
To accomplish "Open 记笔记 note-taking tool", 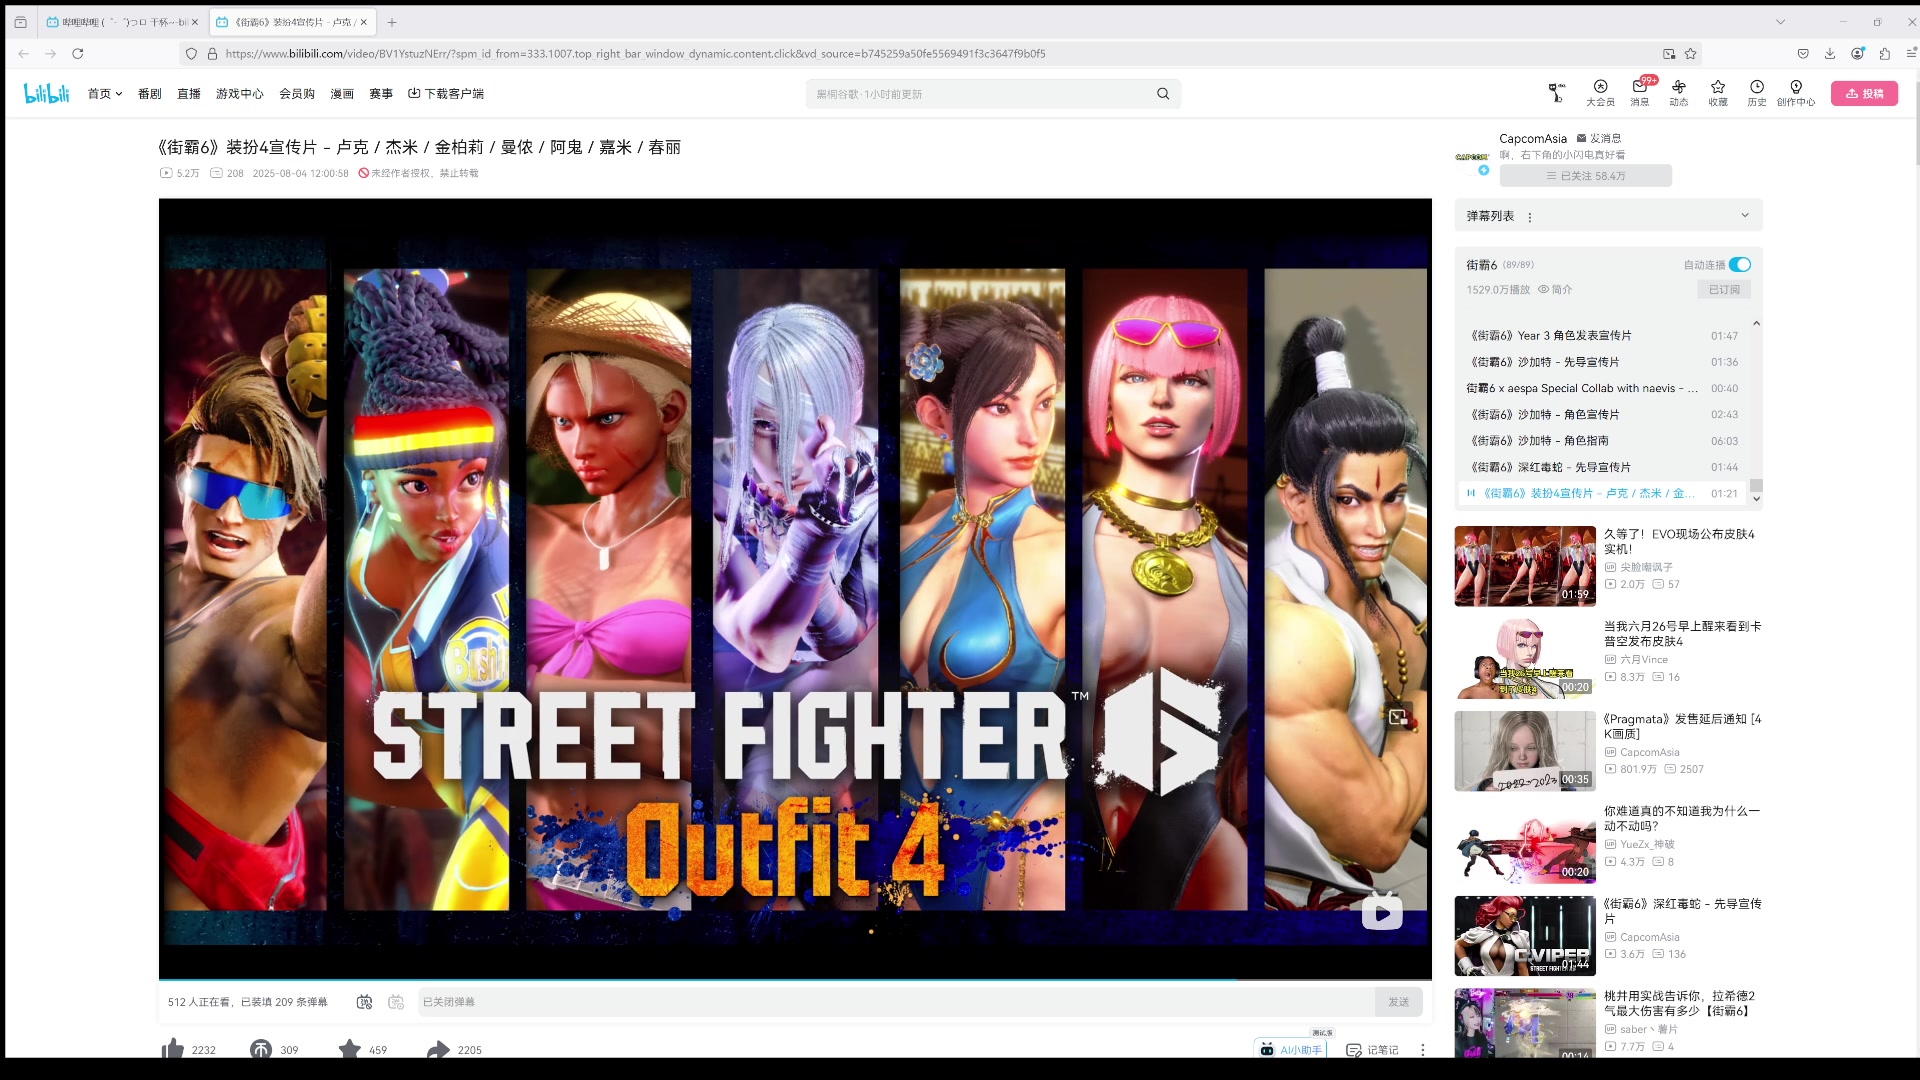I will pyautogui.click(x=1372, y=1049).
